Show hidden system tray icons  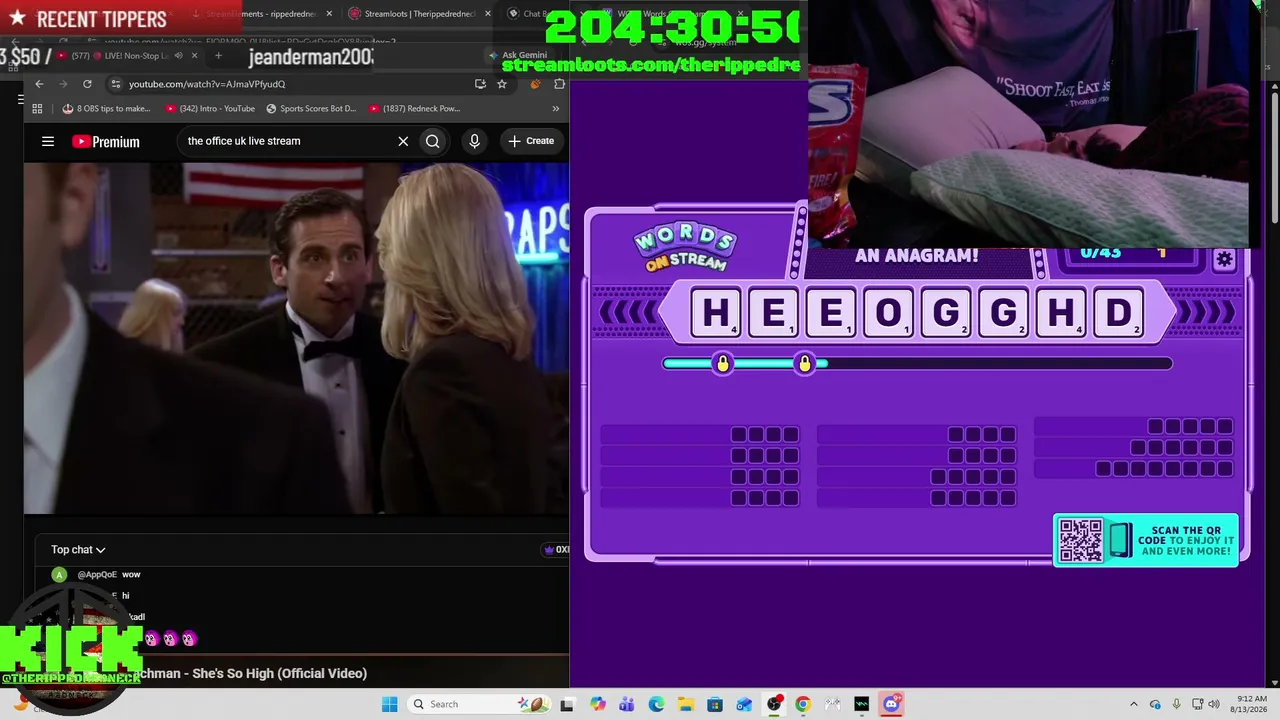coord(1133,704)
